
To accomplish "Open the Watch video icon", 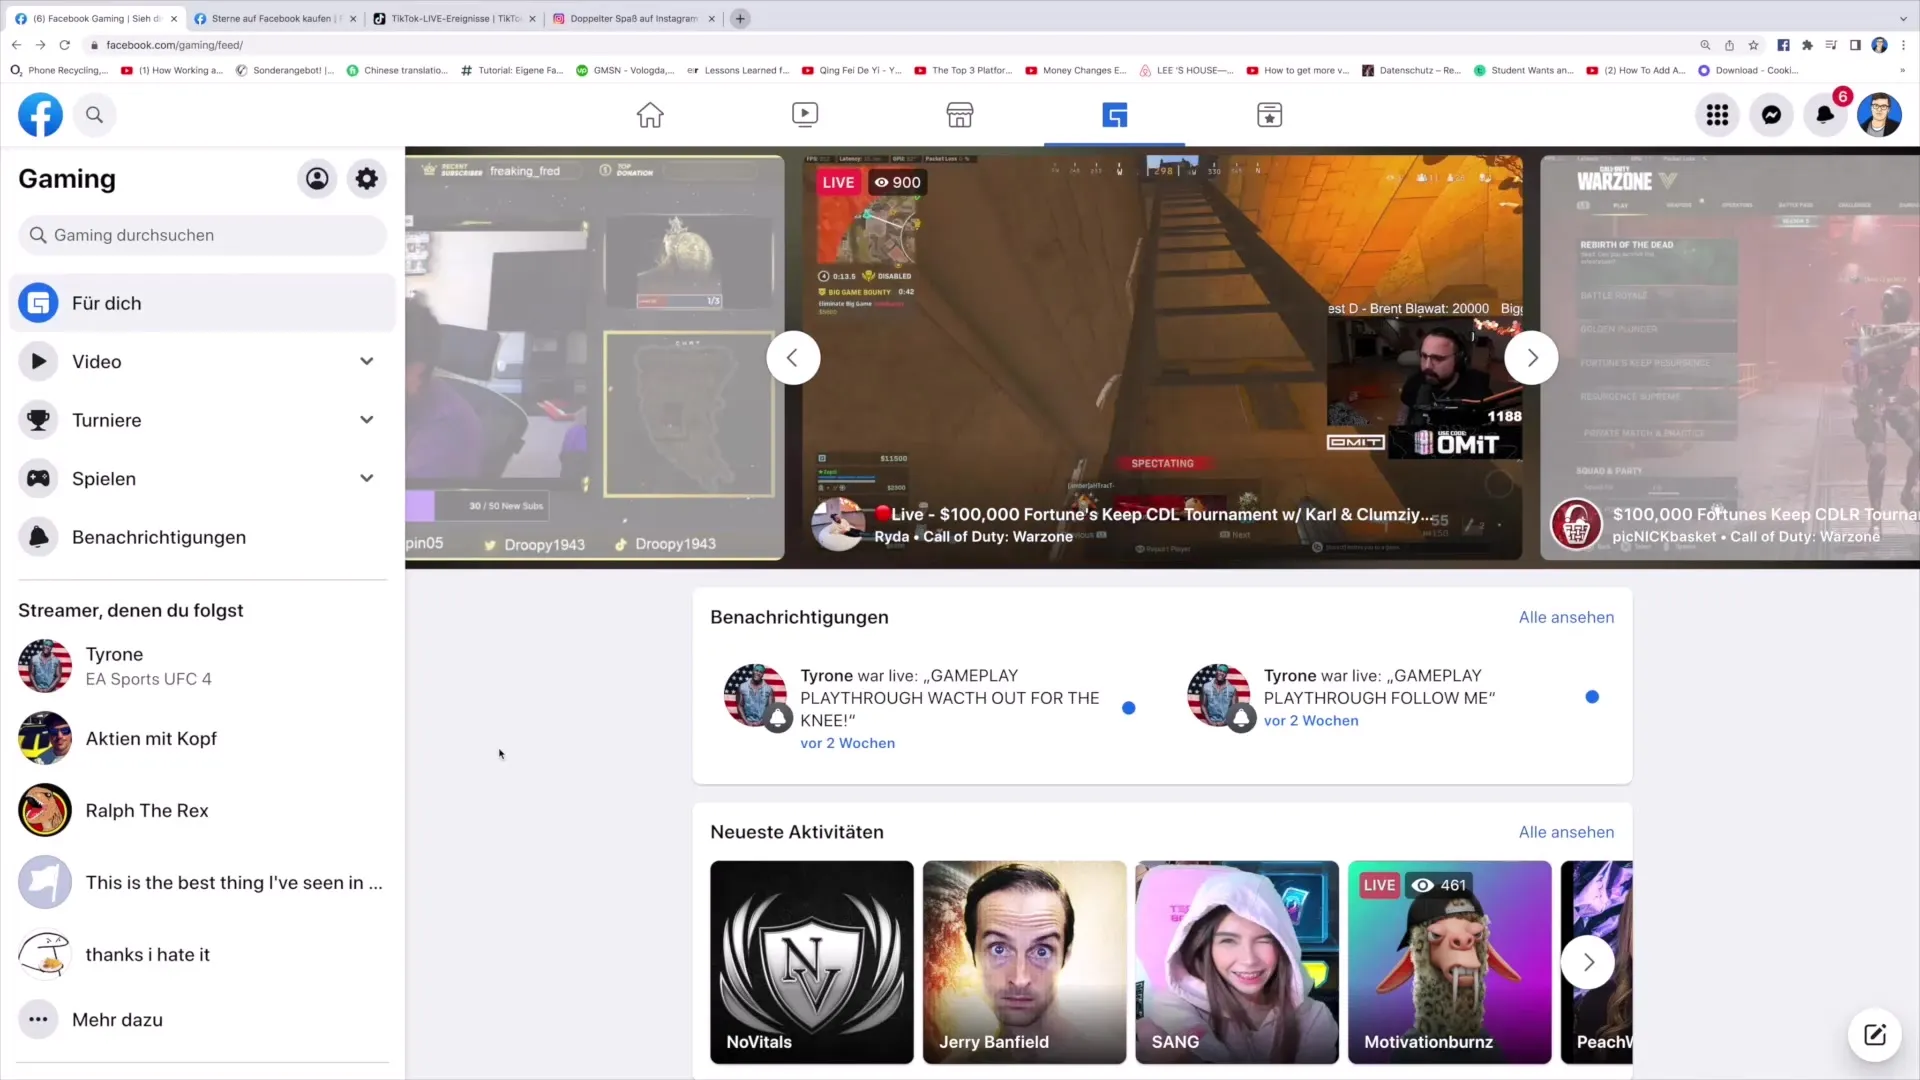I will click(x=805, y=115).
